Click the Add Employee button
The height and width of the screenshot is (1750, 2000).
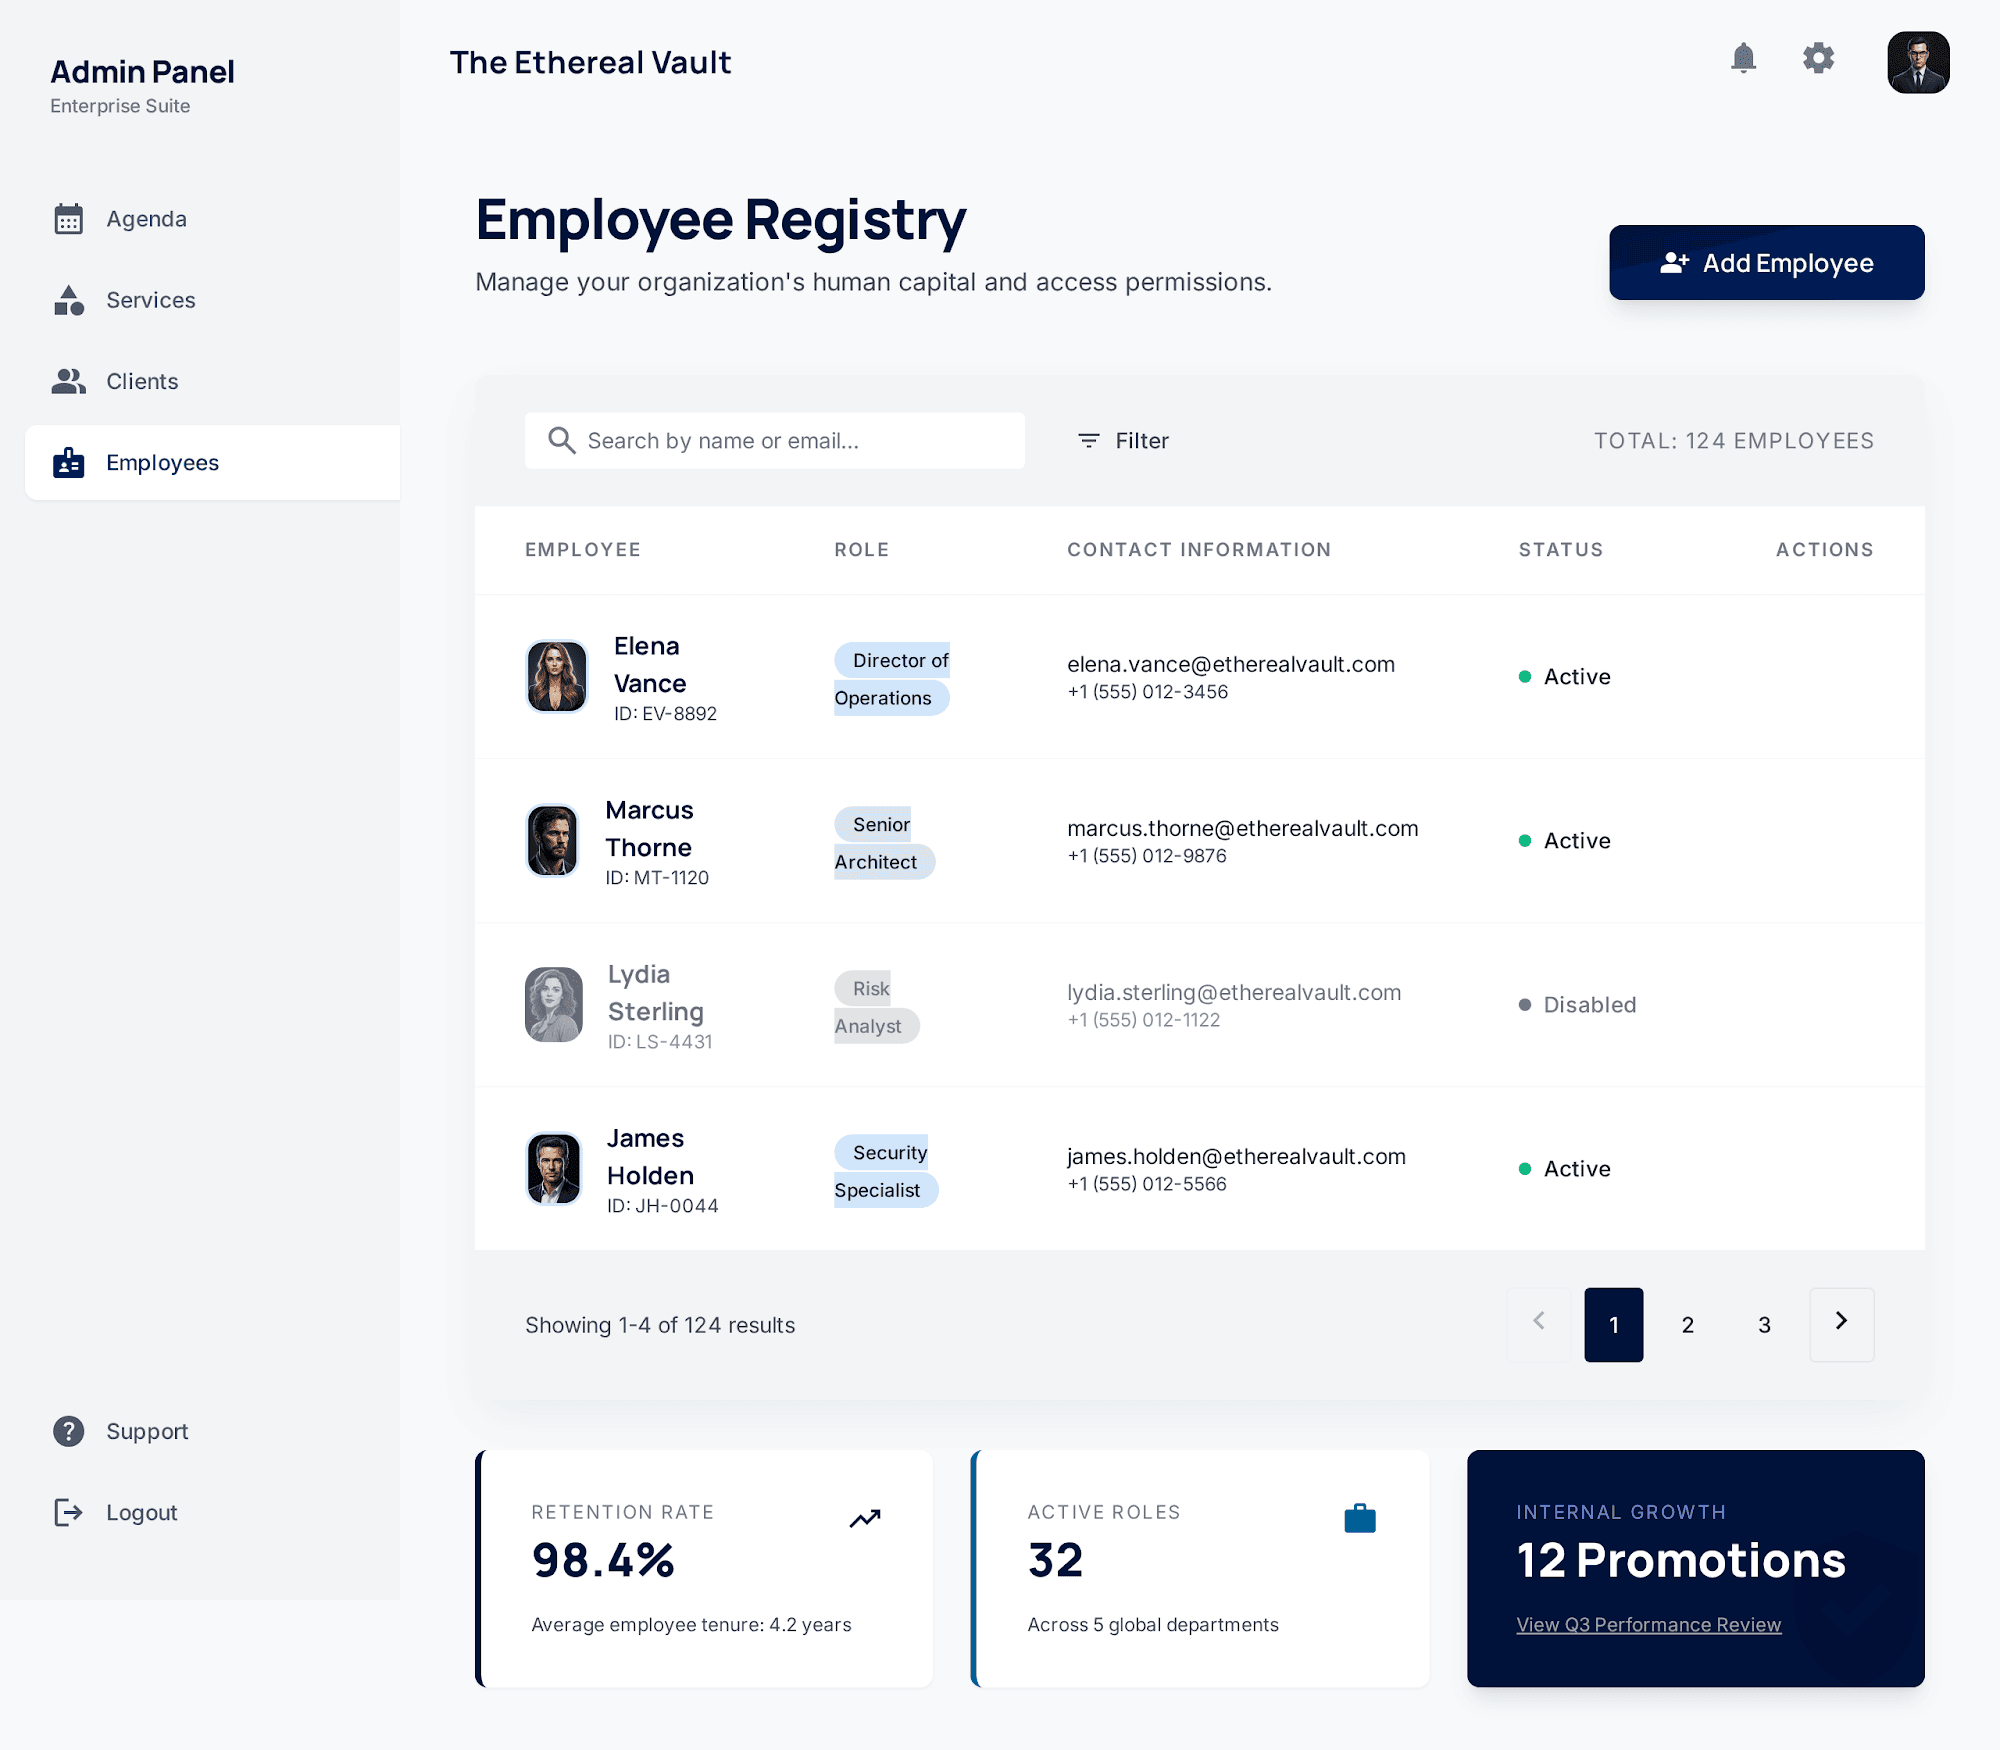(1766, 262)
